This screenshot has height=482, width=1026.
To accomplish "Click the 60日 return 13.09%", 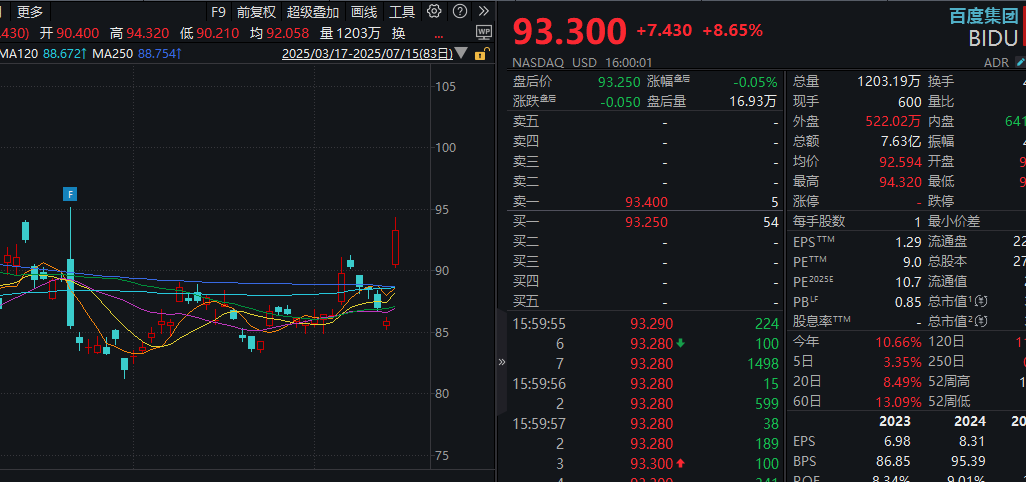I will (898, 402).
